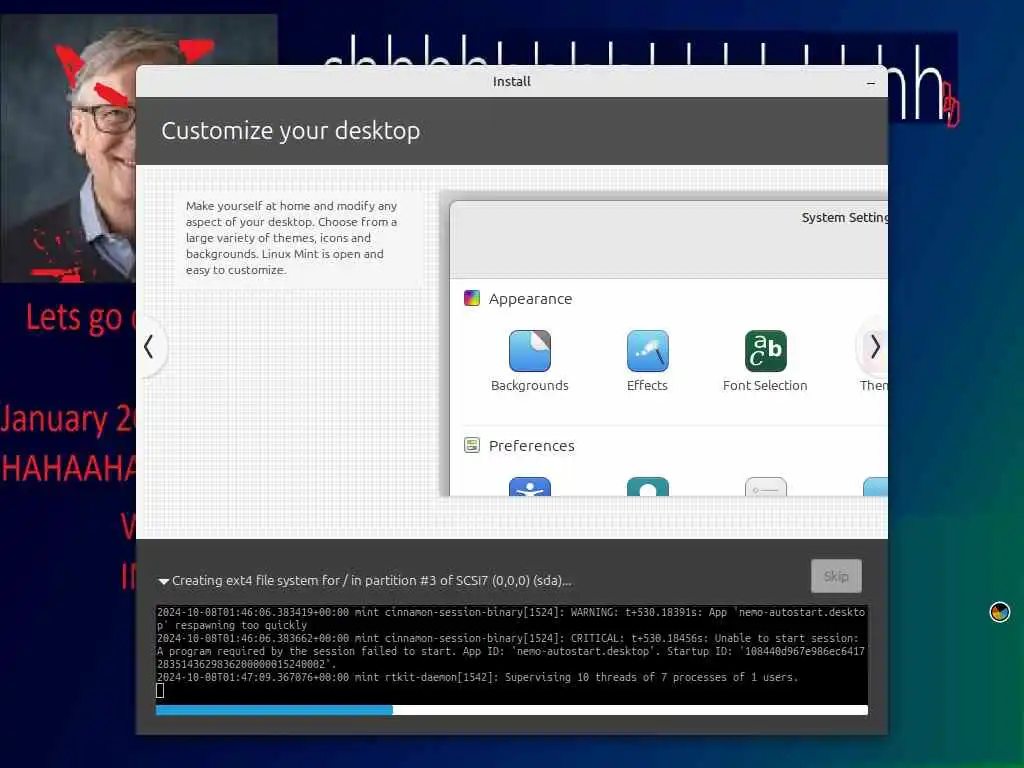
Task: Click the 'Backgrounds' label text
Action: [x=530, y=385]
